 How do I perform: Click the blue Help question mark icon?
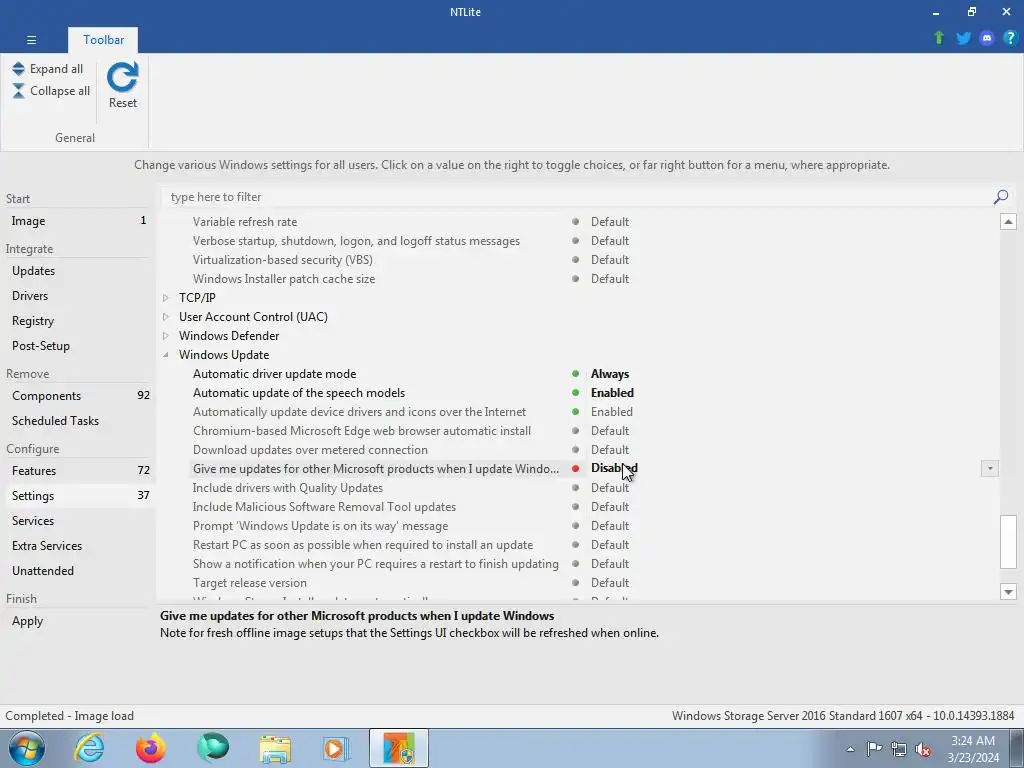tap(1010, 38)
